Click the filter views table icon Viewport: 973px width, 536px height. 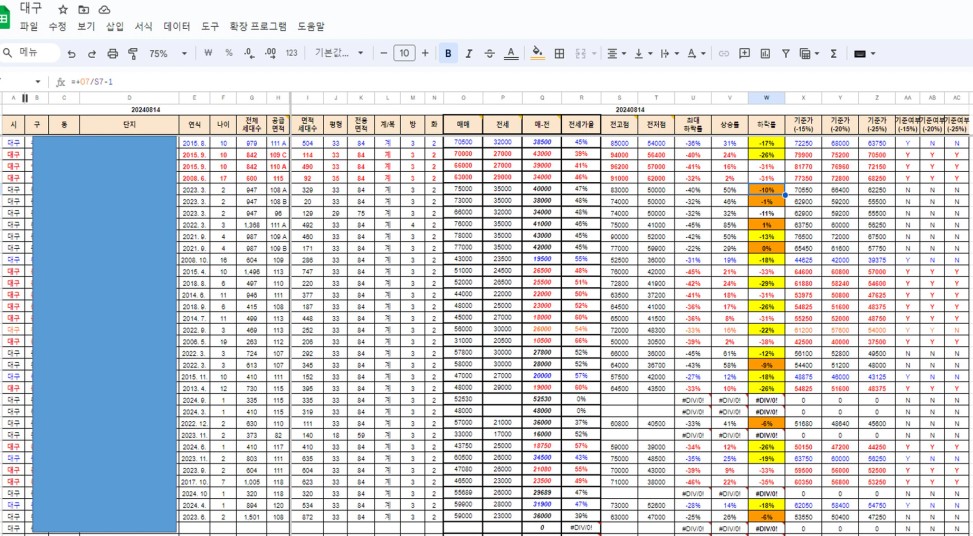point(805,53)
